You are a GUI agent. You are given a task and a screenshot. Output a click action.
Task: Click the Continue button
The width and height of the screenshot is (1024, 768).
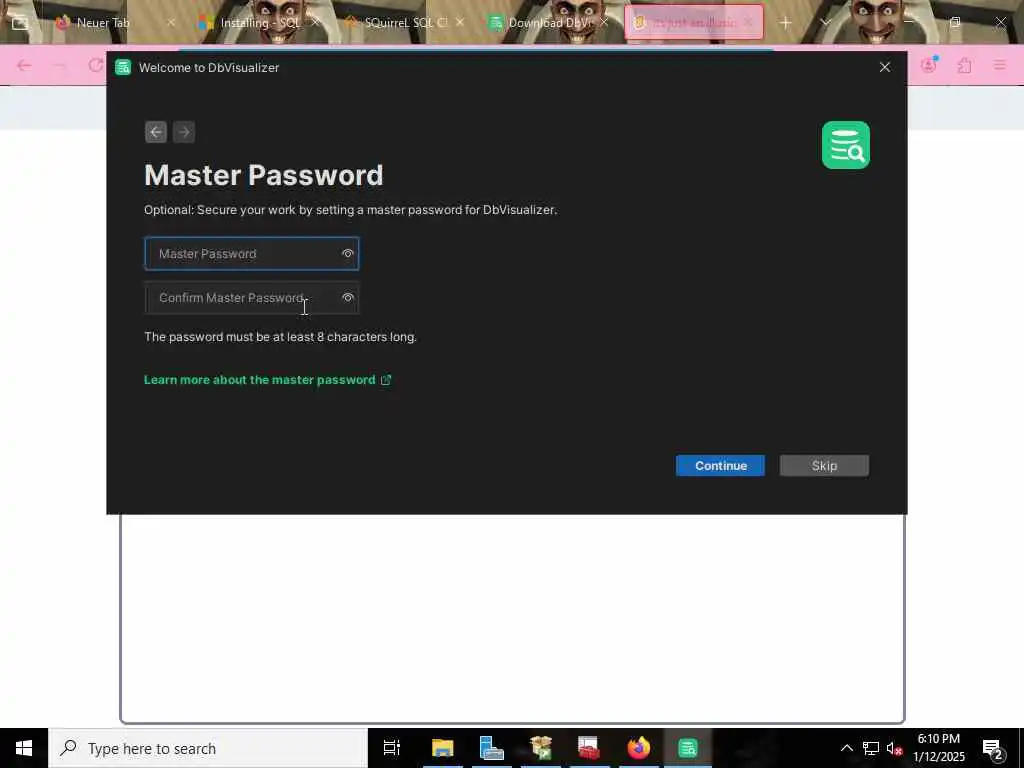(x=720, y=466)
